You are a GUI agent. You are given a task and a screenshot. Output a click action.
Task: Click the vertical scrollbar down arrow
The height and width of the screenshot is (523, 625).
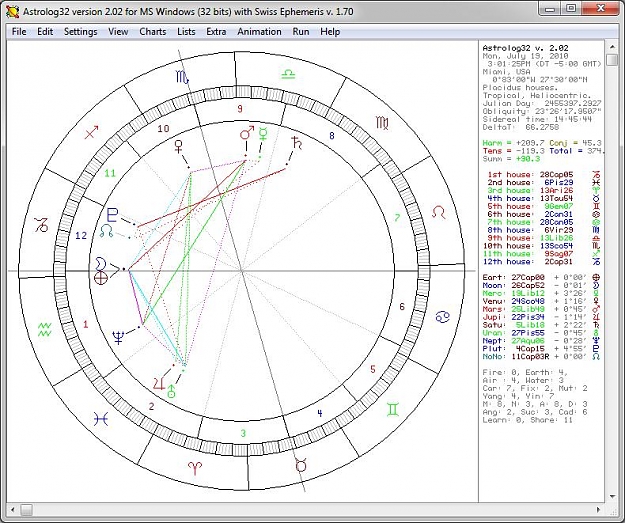[x=612, y=497]
